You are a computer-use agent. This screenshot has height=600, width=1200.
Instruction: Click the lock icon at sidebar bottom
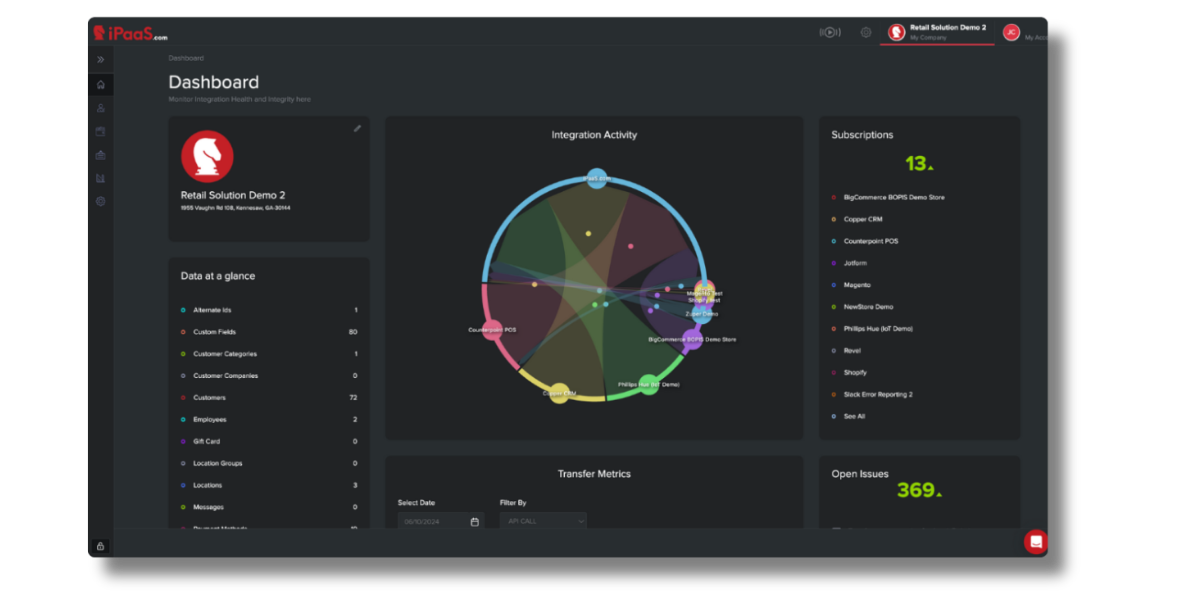tap(100, 547)
